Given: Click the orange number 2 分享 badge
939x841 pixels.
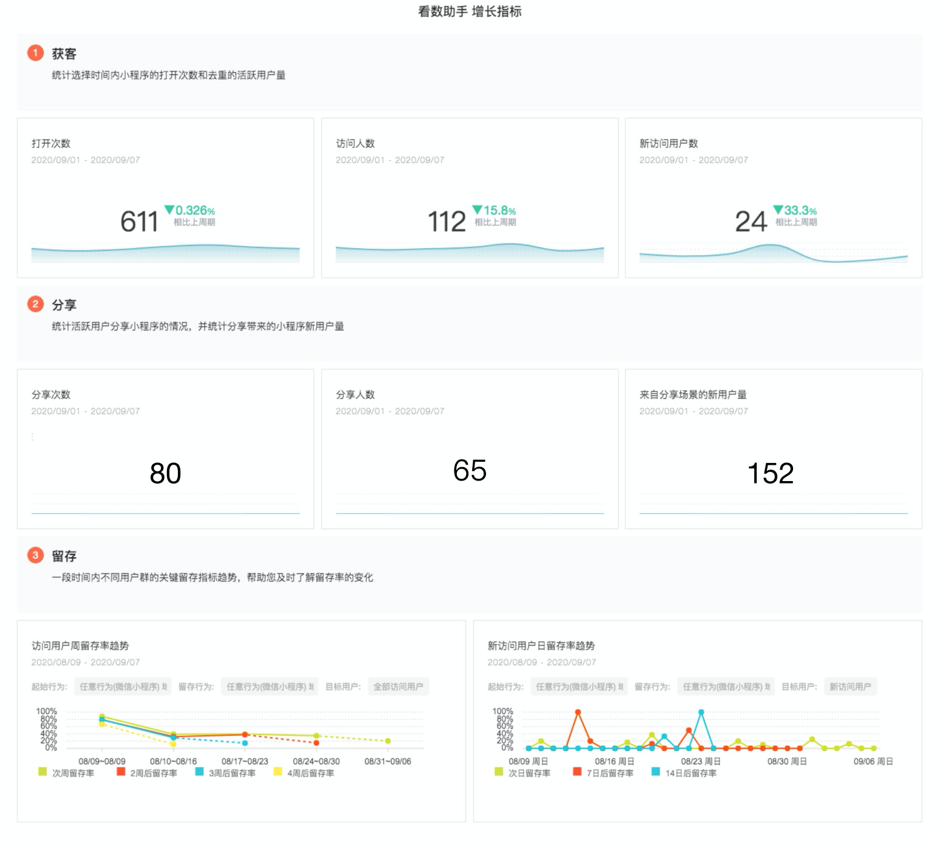Looking at the screenshot, I should (x=35, y=304).
